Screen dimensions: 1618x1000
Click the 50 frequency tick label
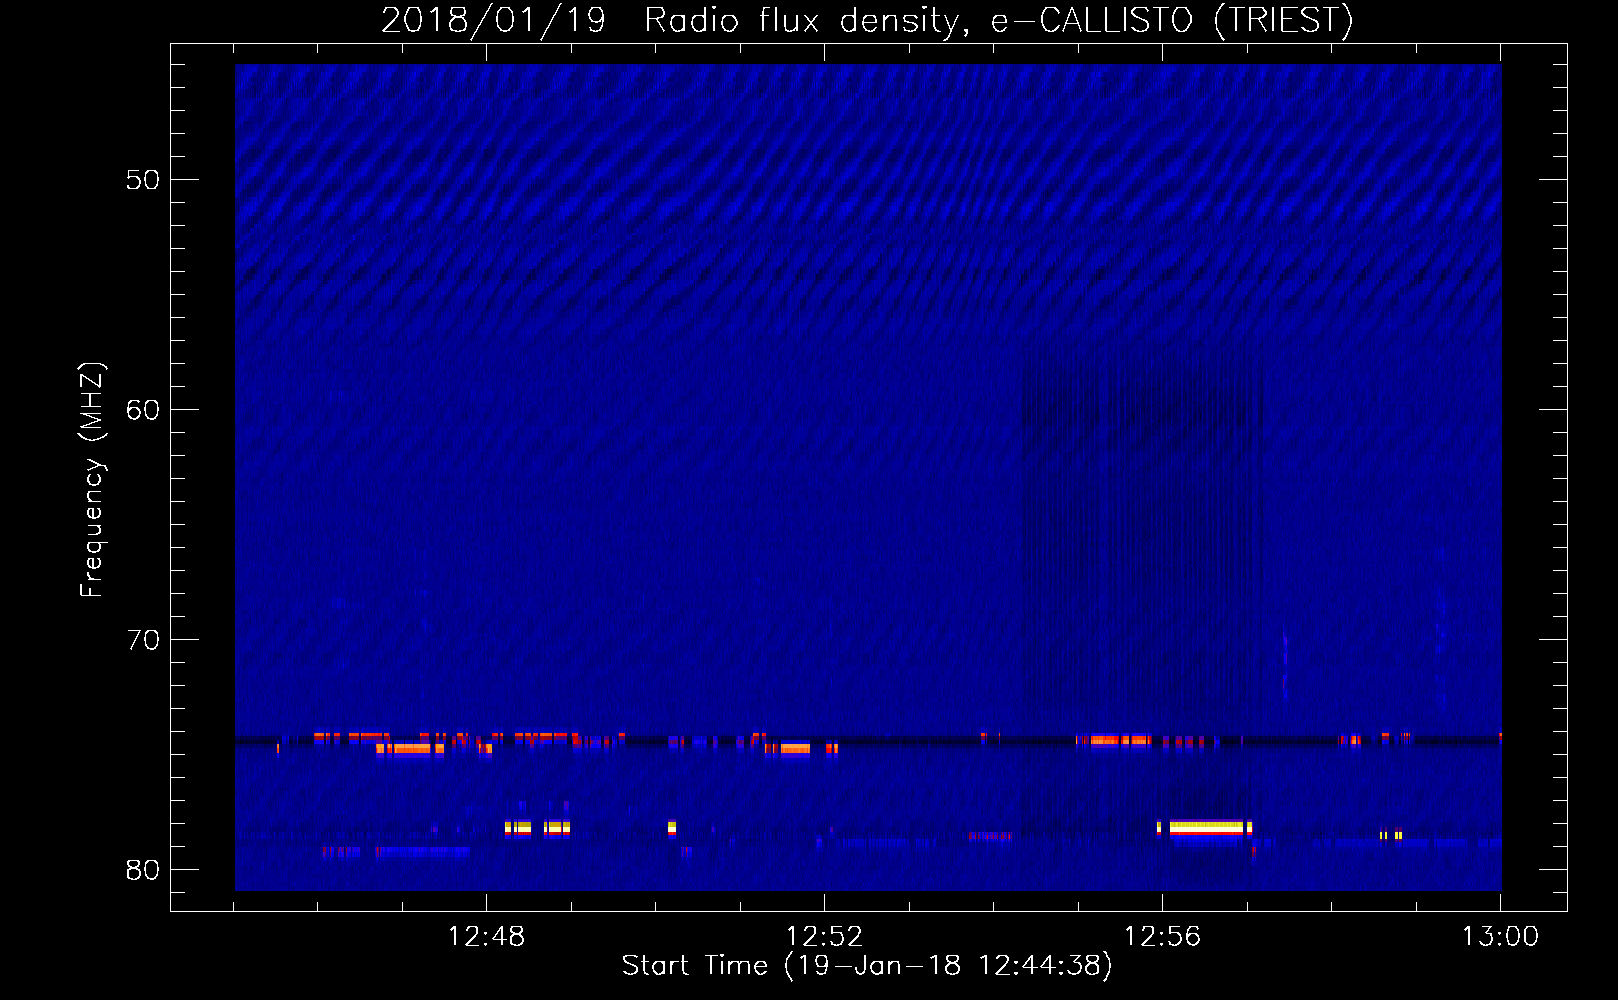click(x=143, y=180)
